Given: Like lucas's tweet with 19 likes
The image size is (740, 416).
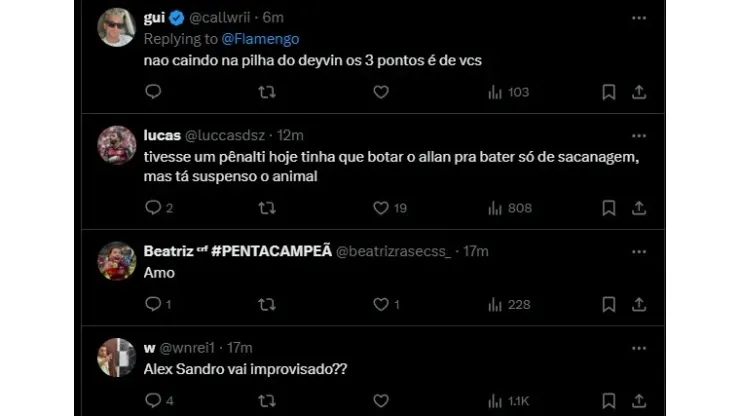Looking at the screenshot, I should tap(380, 208).
